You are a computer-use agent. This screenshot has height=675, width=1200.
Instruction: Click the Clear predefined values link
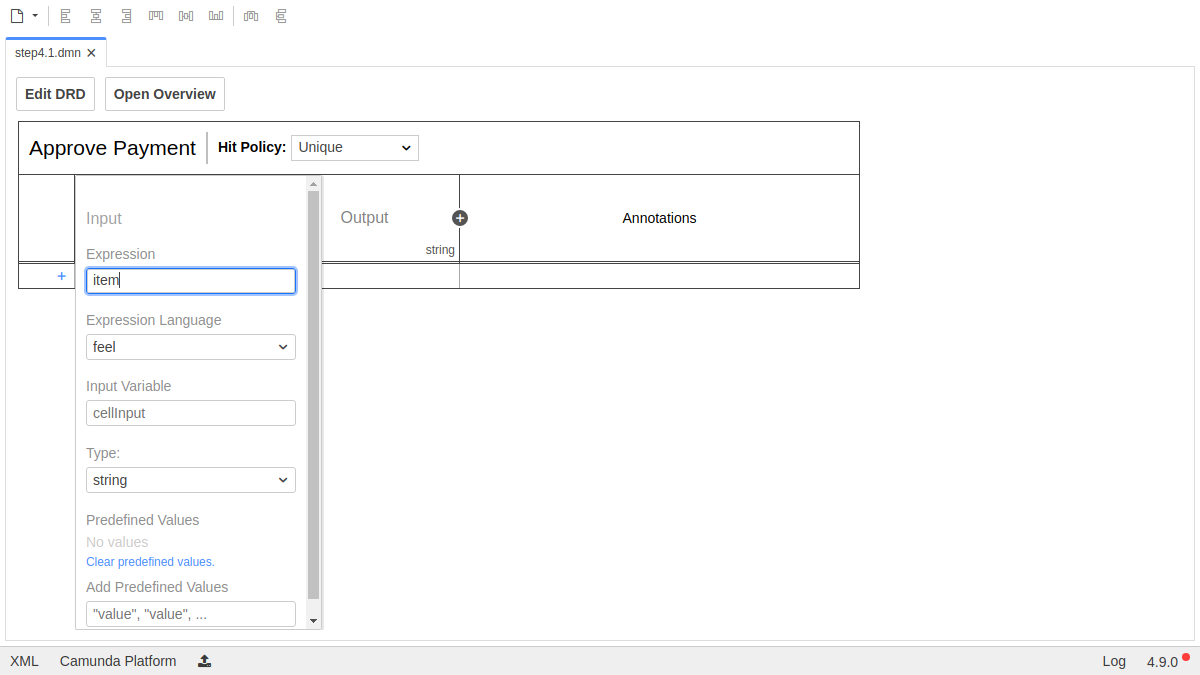point(150,562)
